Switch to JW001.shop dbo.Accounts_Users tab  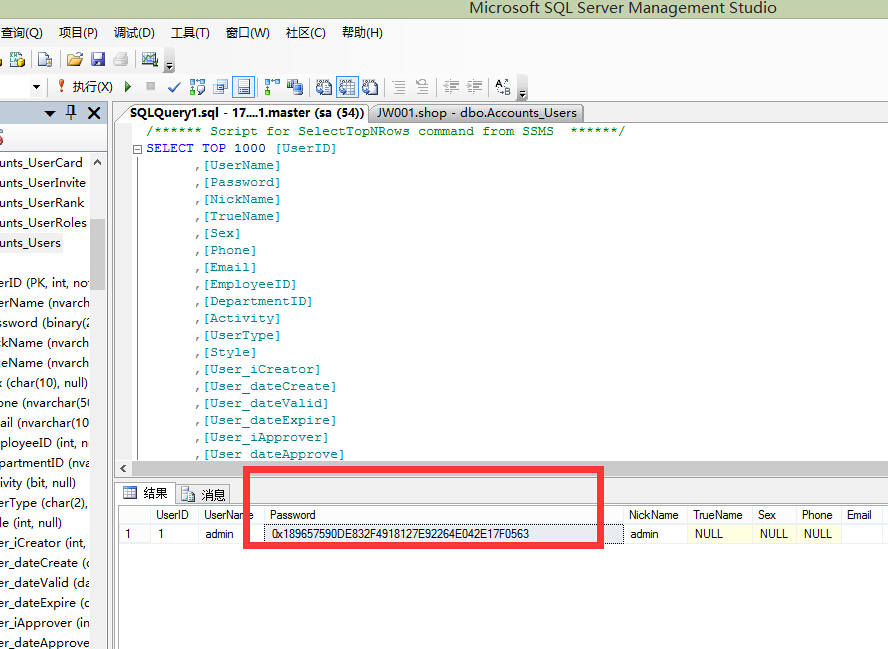tap(477, 113)
